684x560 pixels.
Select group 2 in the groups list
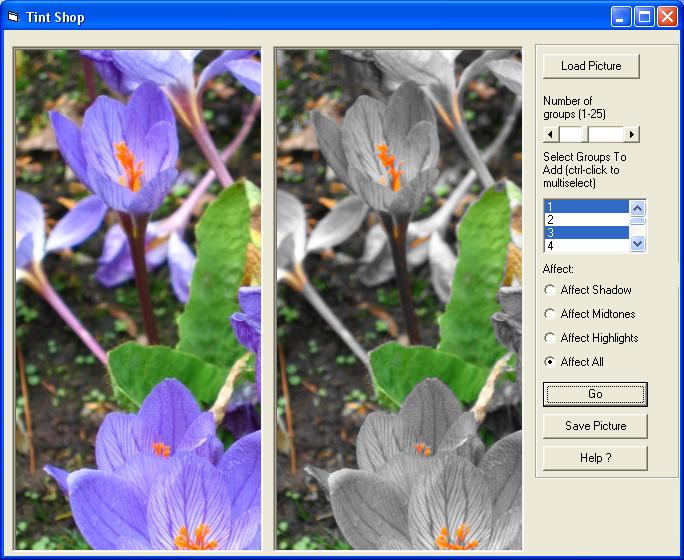(585, 219)
